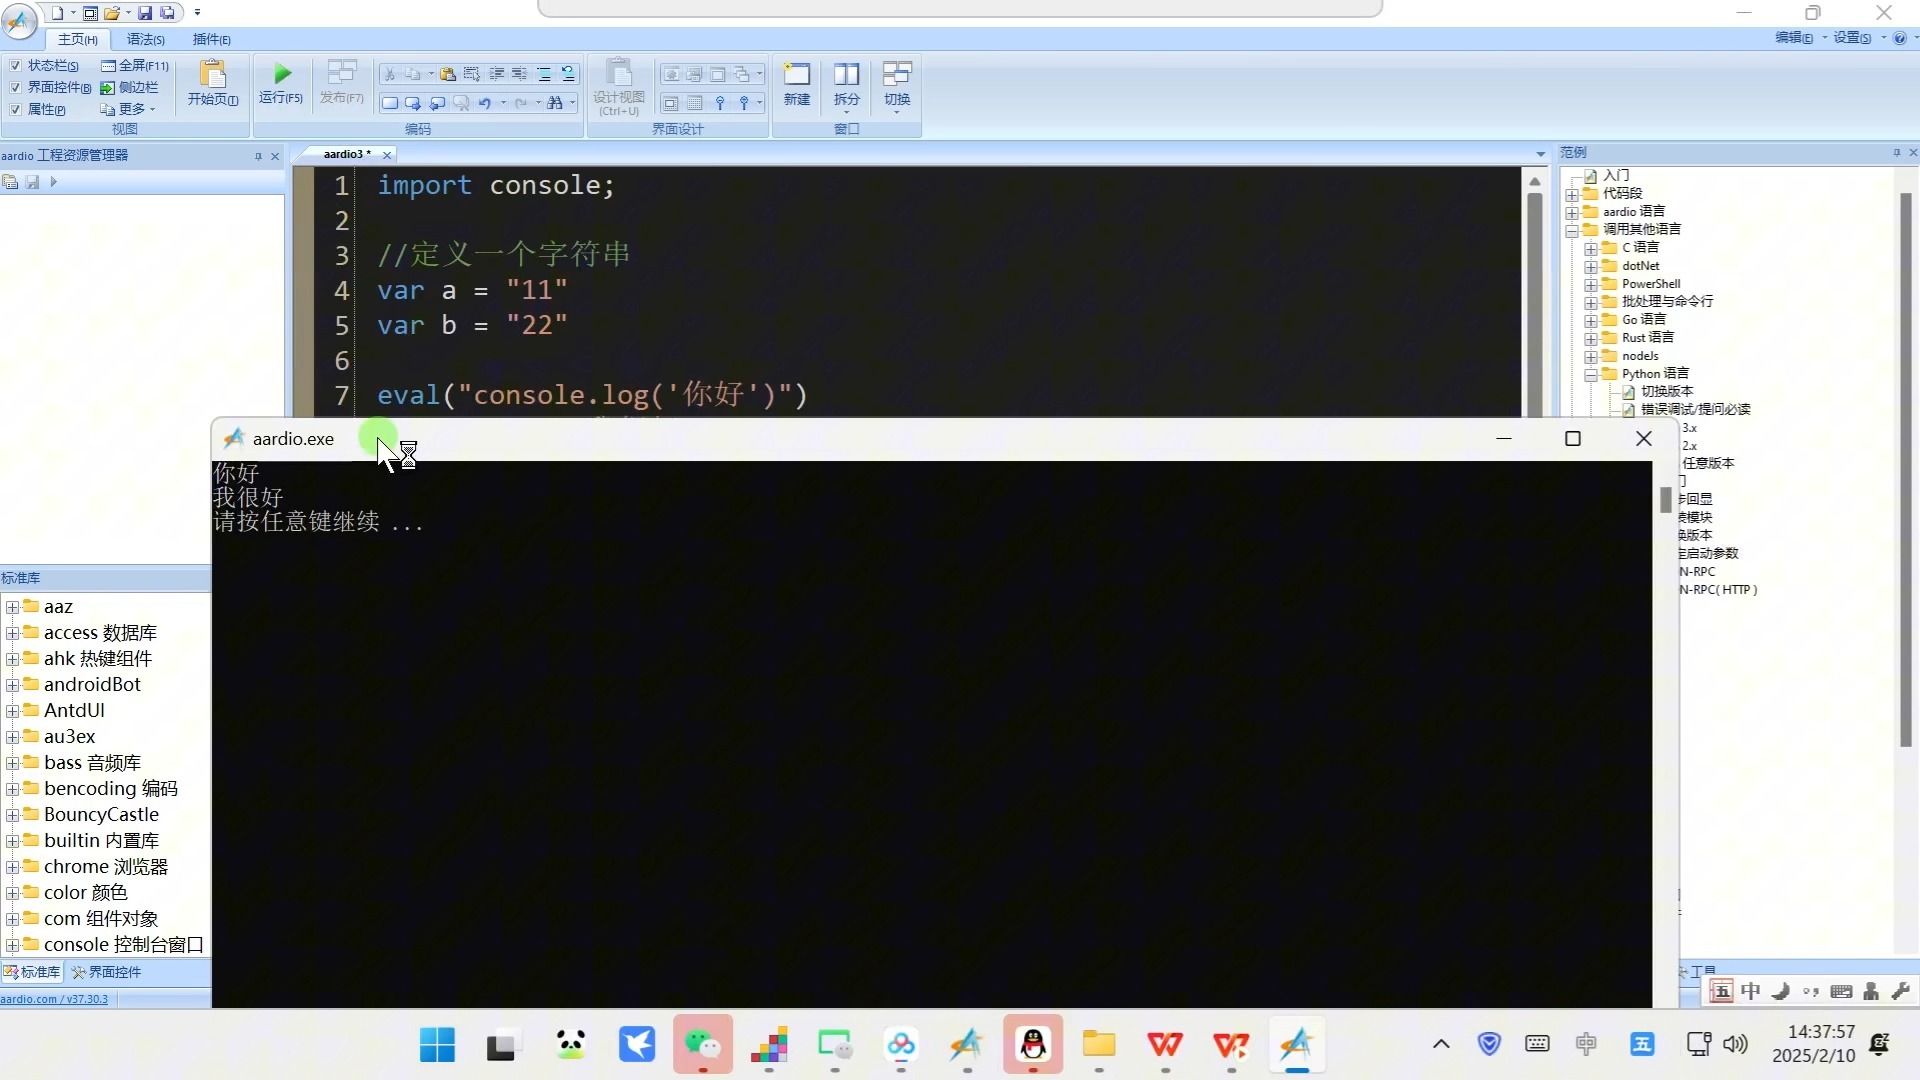Open the Start Page (开始页) icon
This screenshot has width=1920, height=1080.
click(213, 82)
